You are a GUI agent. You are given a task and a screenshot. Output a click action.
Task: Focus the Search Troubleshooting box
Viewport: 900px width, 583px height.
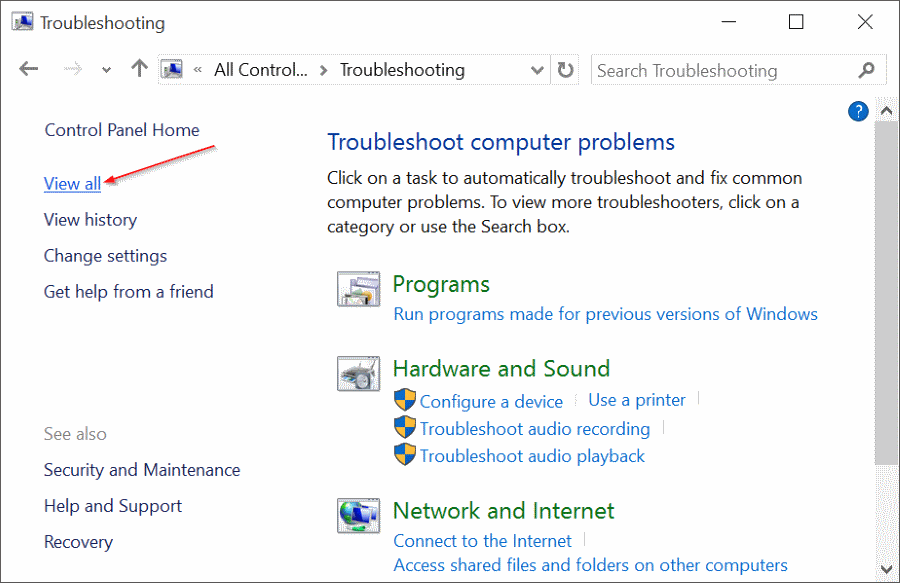(738, 70)
